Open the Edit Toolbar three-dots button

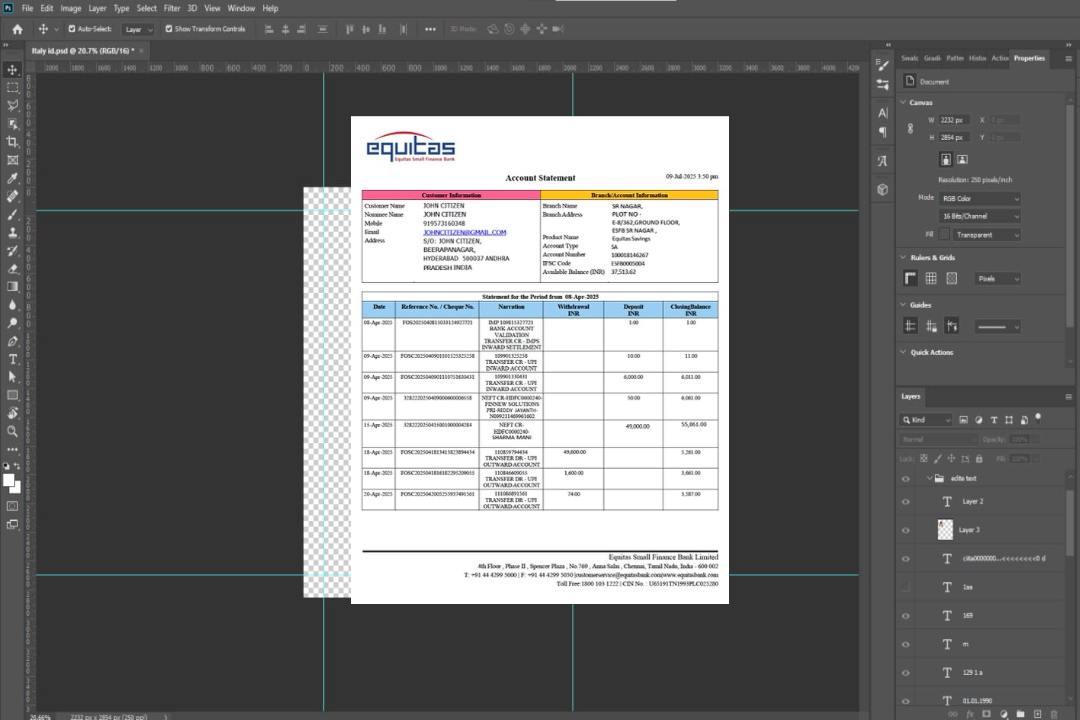(x=12, y=449)
